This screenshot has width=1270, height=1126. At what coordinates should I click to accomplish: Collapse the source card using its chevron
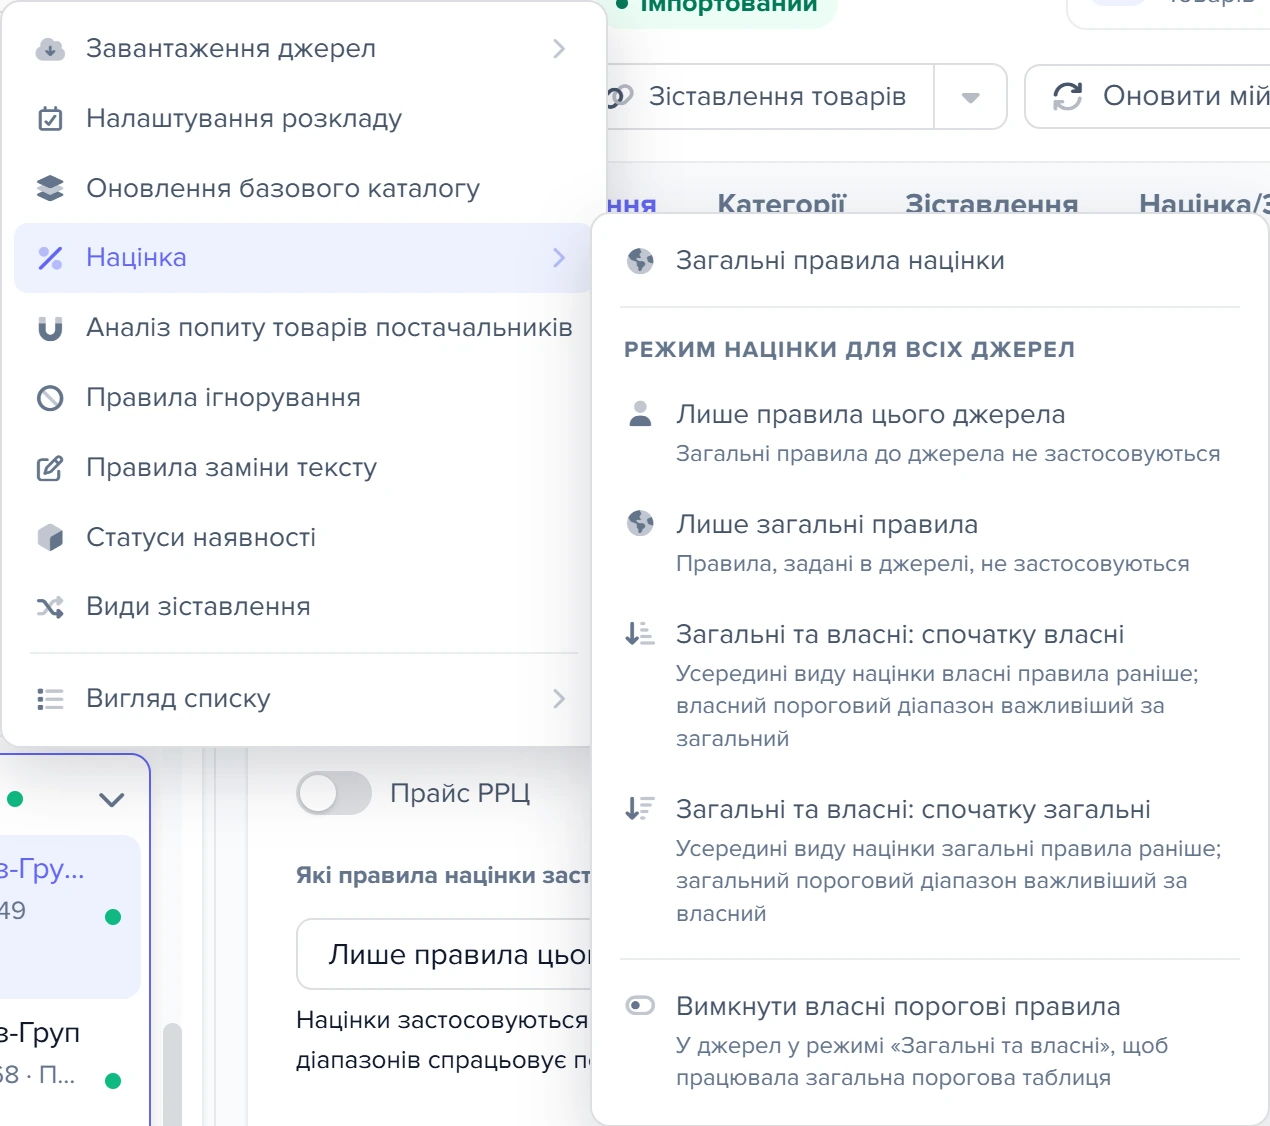click(x=112, y=799)
